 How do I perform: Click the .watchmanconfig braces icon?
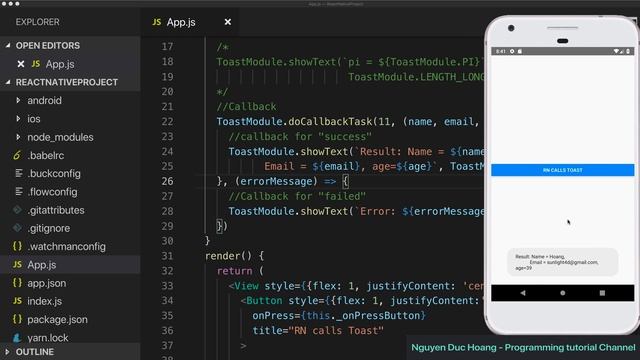(x=17, y=247)
